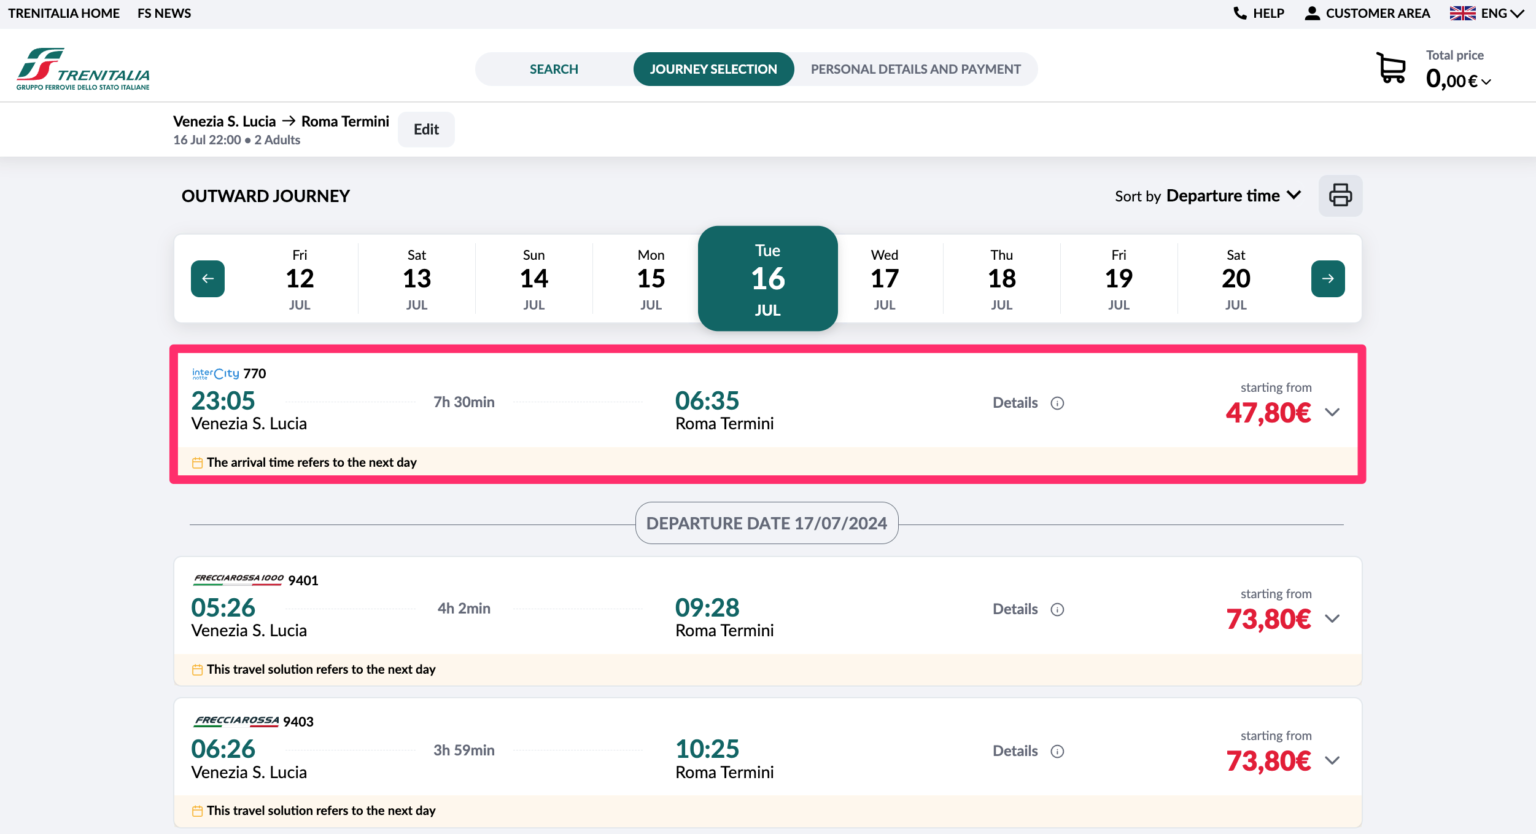
Task: Click the Frecciarossa 1000 logo on train 9401
Action: point(239,579)
